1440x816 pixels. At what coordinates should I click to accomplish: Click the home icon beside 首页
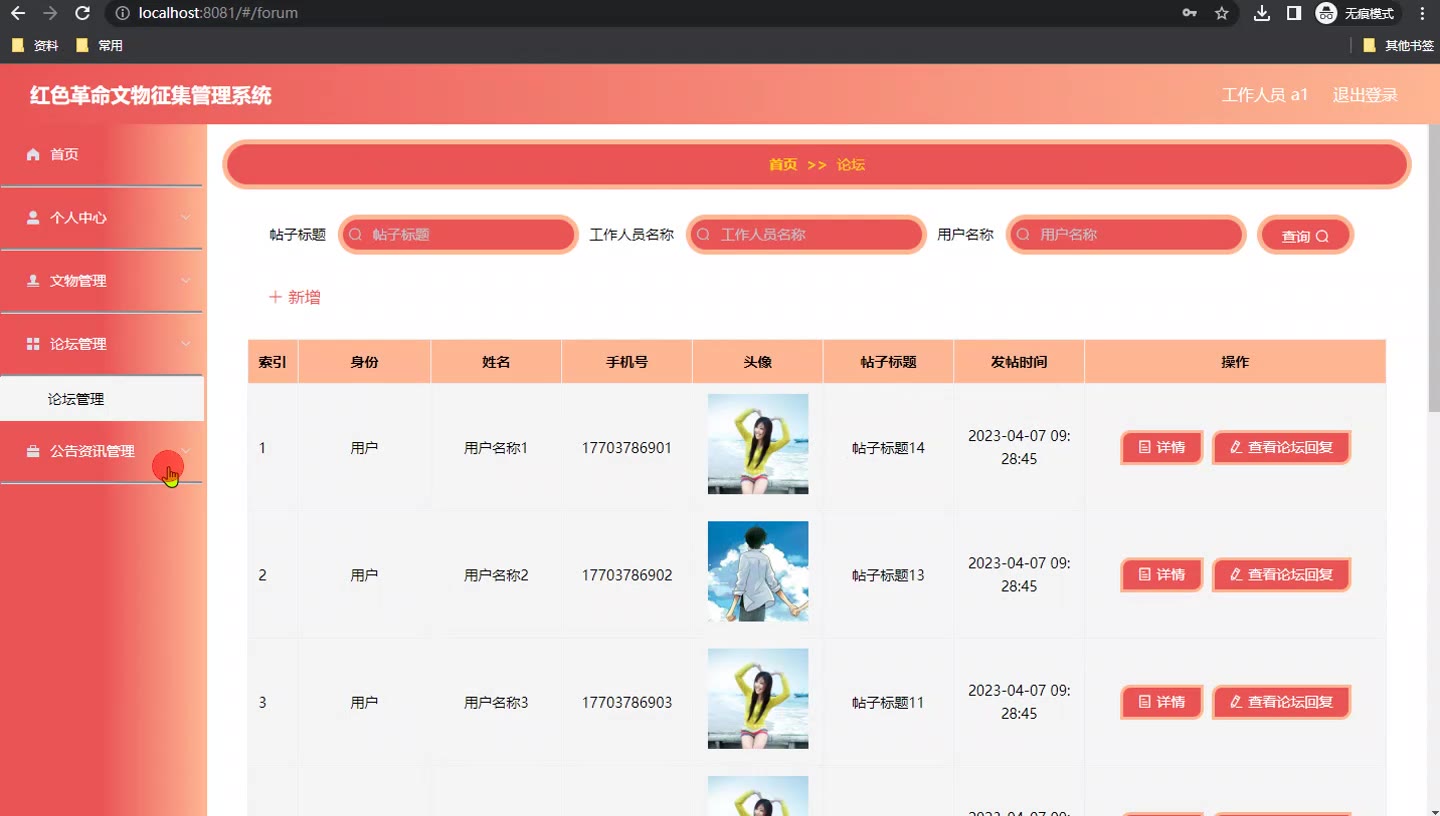[33, 154]
